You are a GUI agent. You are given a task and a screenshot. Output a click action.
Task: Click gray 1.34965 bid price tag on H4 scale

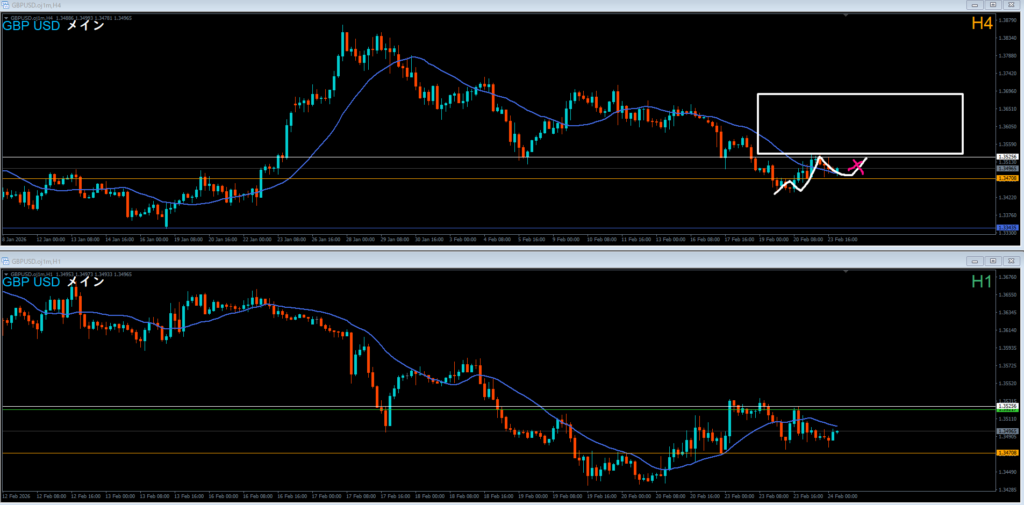(1006, 169)
